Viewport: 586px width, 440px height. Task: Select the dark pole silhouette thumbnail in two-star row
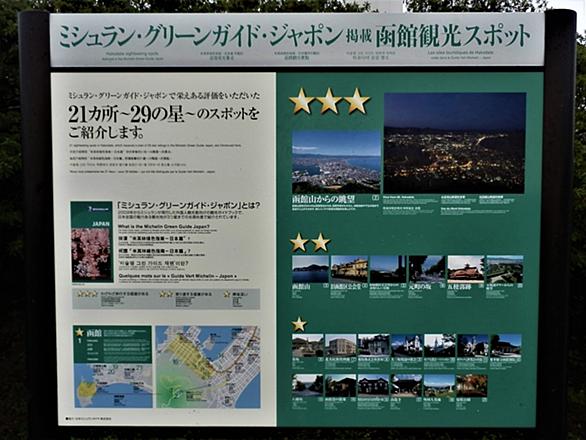(388, 269)
